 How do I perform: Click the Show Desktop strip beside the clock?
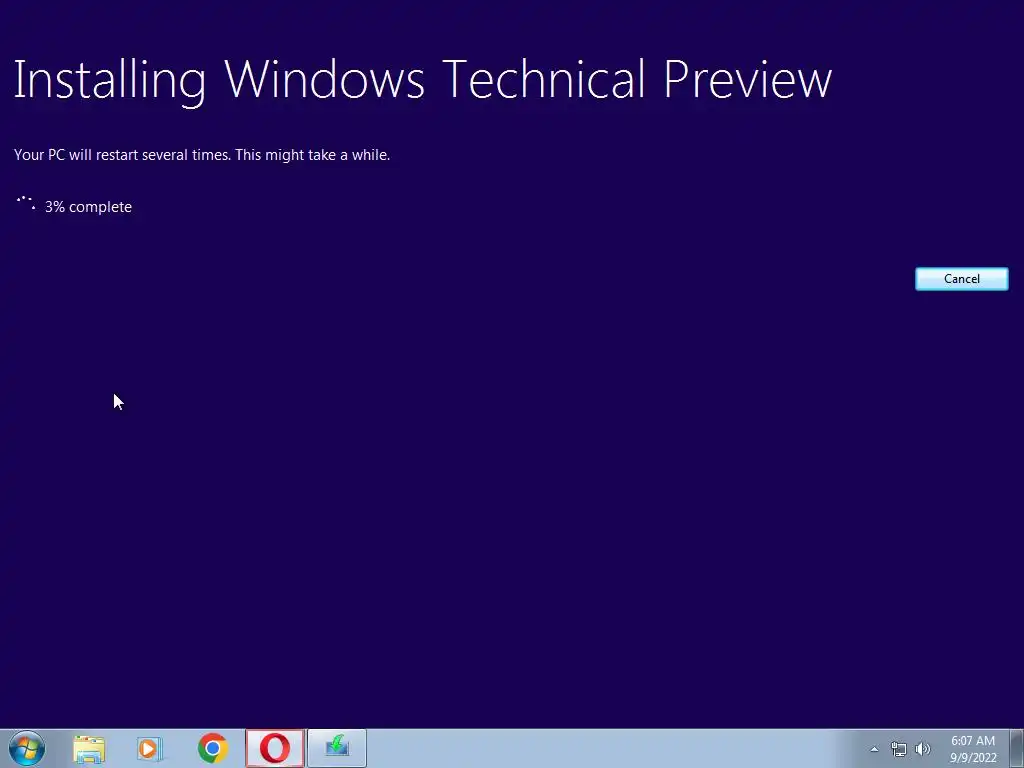[x=1017, y=748]
